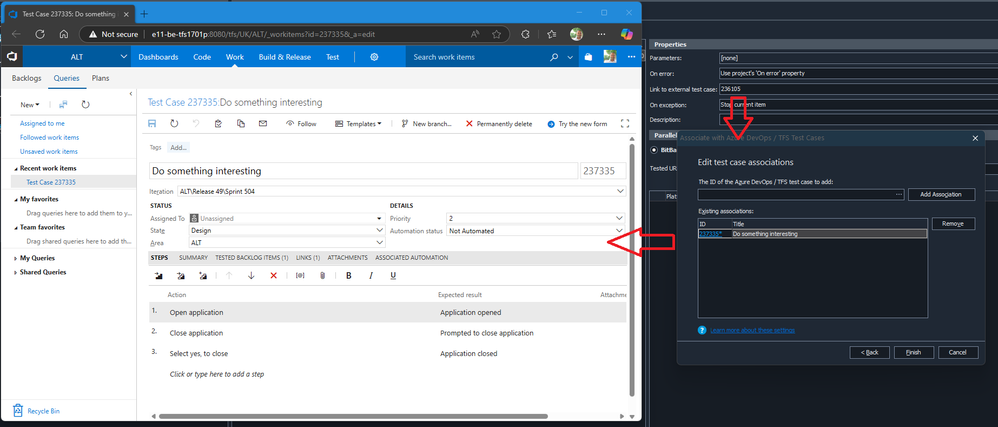Open the Summary tab
The image size is (998, 427).
(x=193, y=258)
